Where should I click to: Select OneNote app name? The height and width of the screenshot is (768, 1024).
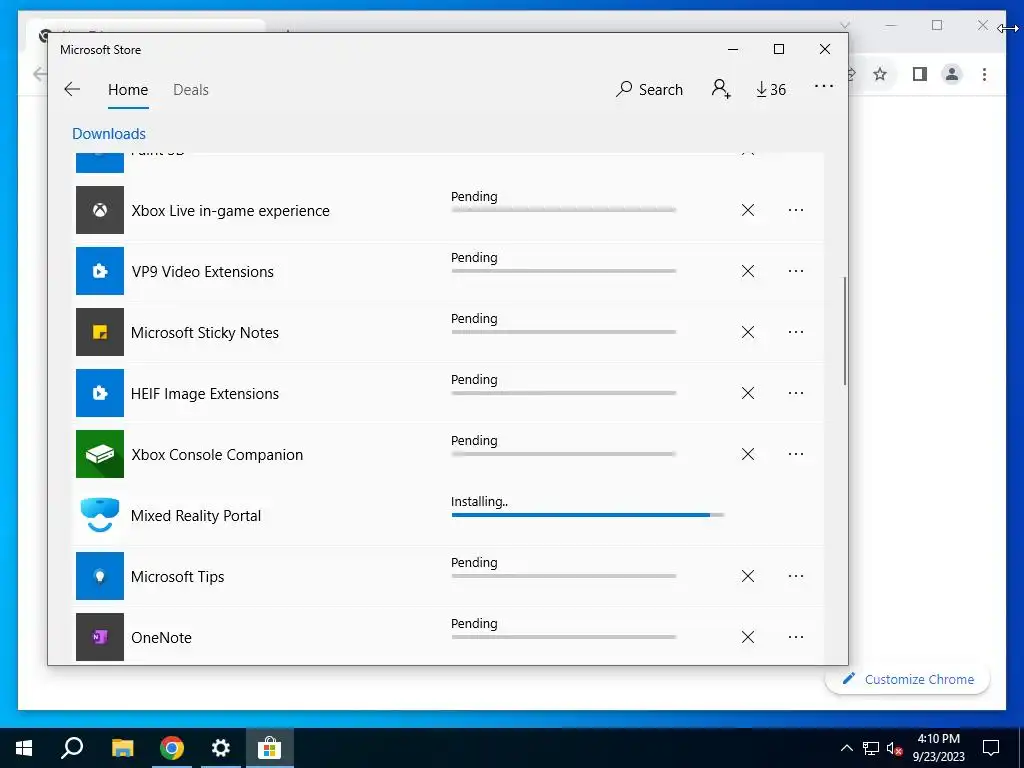[161, 637]
